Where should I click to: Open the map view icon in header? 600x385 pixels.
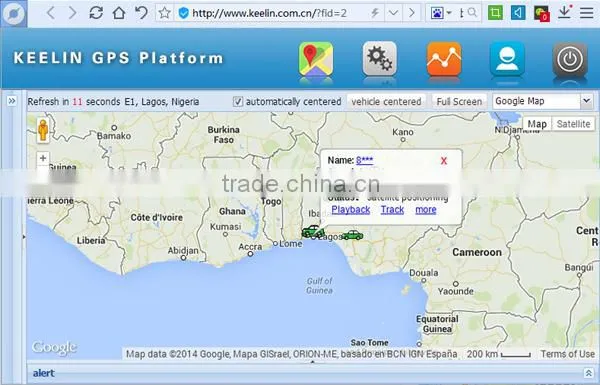[x=316, y=59]
